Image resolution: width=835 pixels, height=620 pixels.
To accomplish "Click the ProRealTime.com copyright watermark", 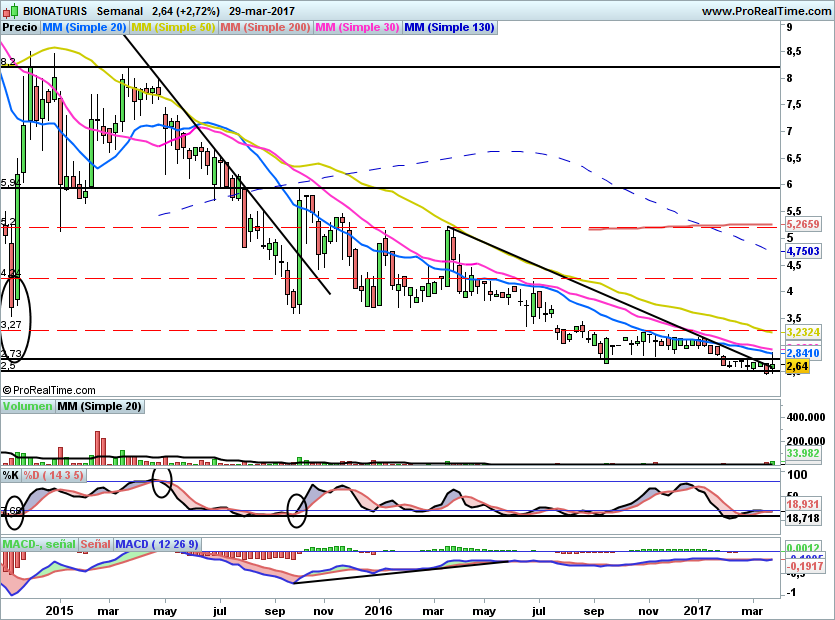I will tap(48, 390).
